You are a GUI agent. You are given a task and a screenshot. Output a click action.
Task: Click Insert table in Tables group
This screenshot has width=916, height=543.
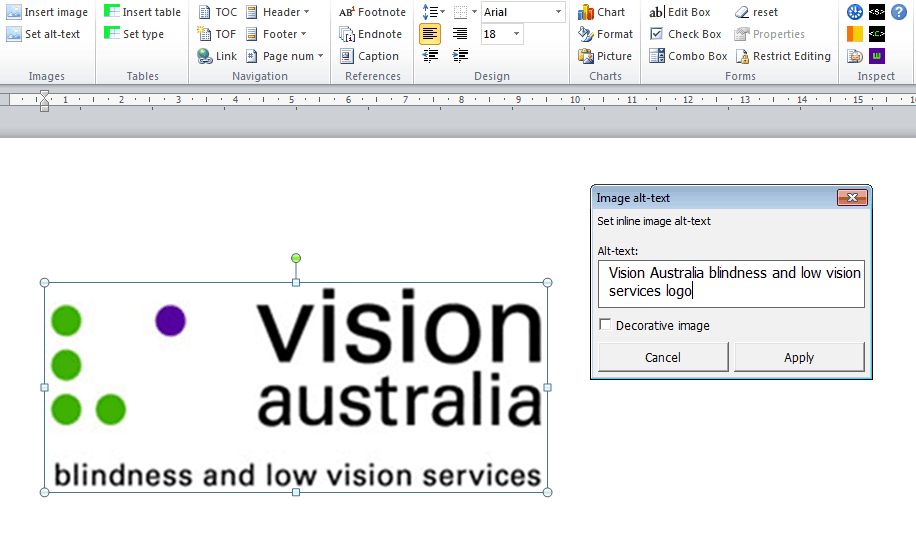142,12
